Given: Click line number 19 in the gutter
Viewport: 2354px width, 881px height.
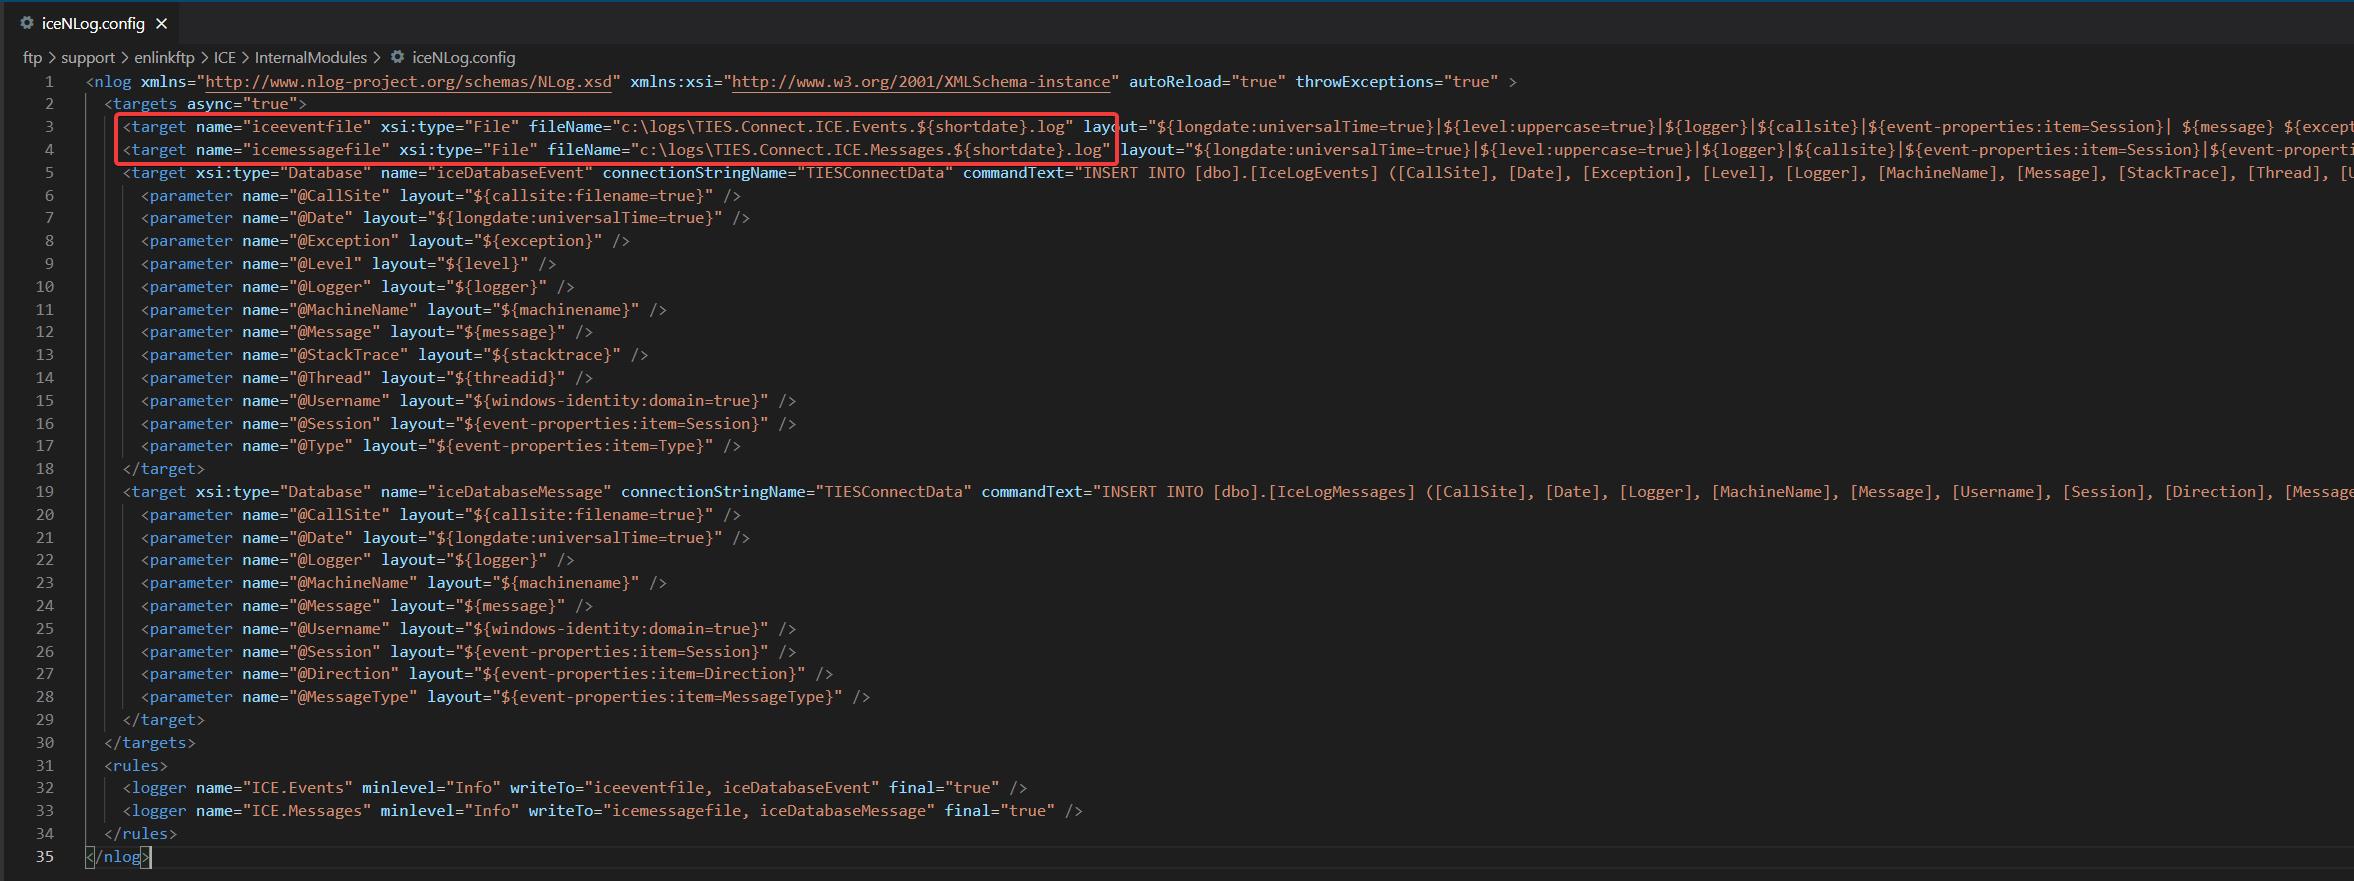Looking at the screenshot, I should coord(45,492).
